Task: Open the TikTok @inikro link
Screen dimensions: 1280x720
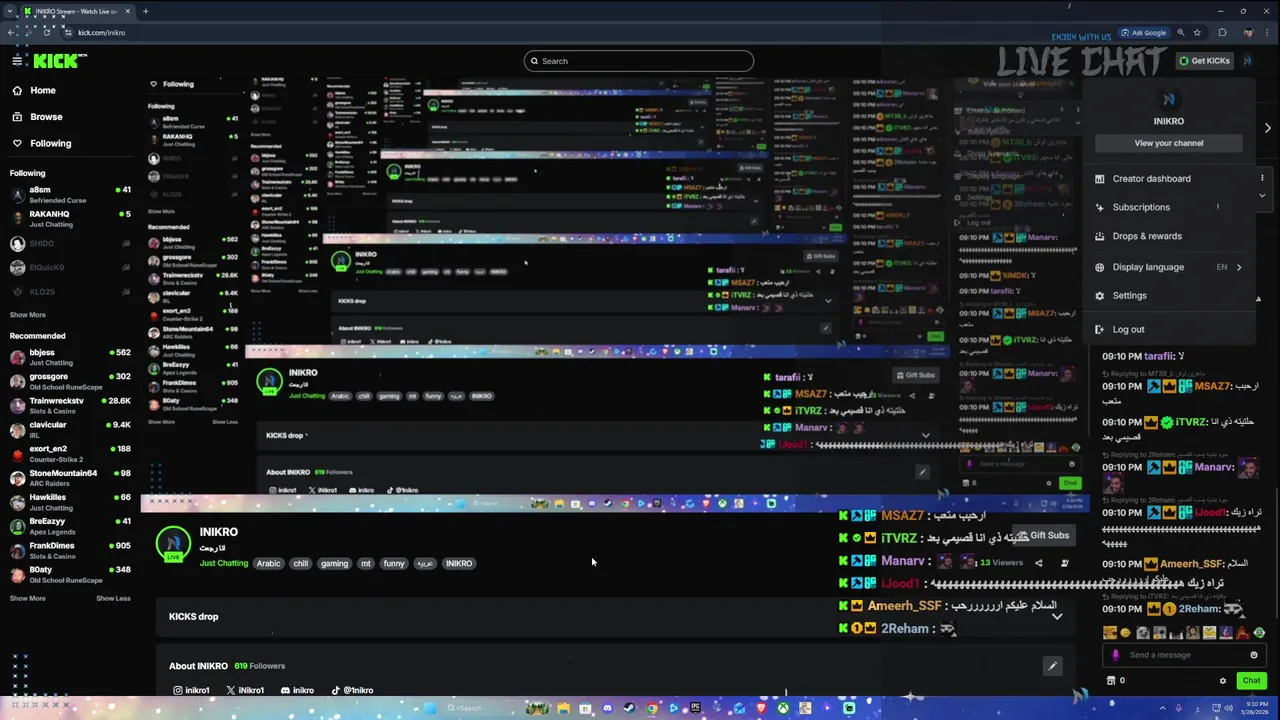Action: click(352, 690)
